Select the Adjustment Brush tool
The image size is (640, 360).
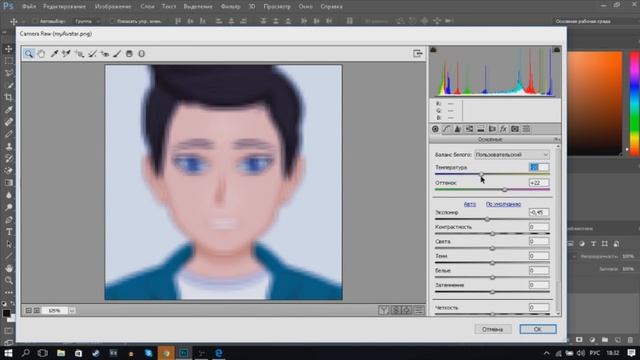pos(117,54)
